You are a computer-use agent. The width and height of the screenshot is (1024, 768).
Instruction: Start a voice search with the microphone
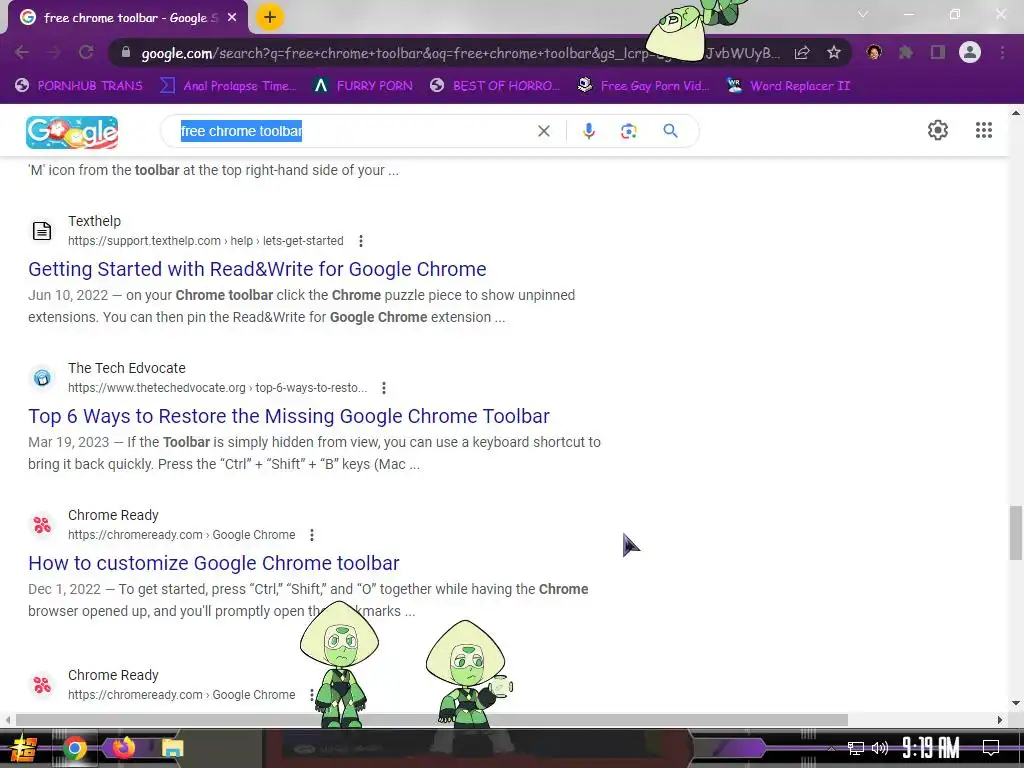(x=588, y=131)
